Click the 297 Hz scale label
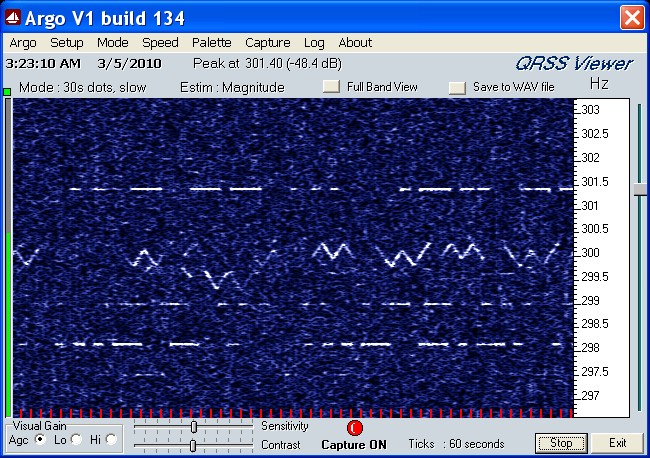Image resolution: width=650 pixels, height=458 pixels. 590,395
